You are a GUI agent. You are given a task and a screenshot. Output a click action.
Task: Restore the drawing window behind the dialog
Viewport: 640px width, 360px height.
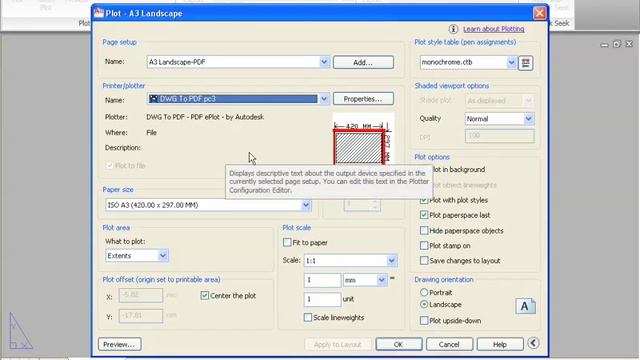616,44
